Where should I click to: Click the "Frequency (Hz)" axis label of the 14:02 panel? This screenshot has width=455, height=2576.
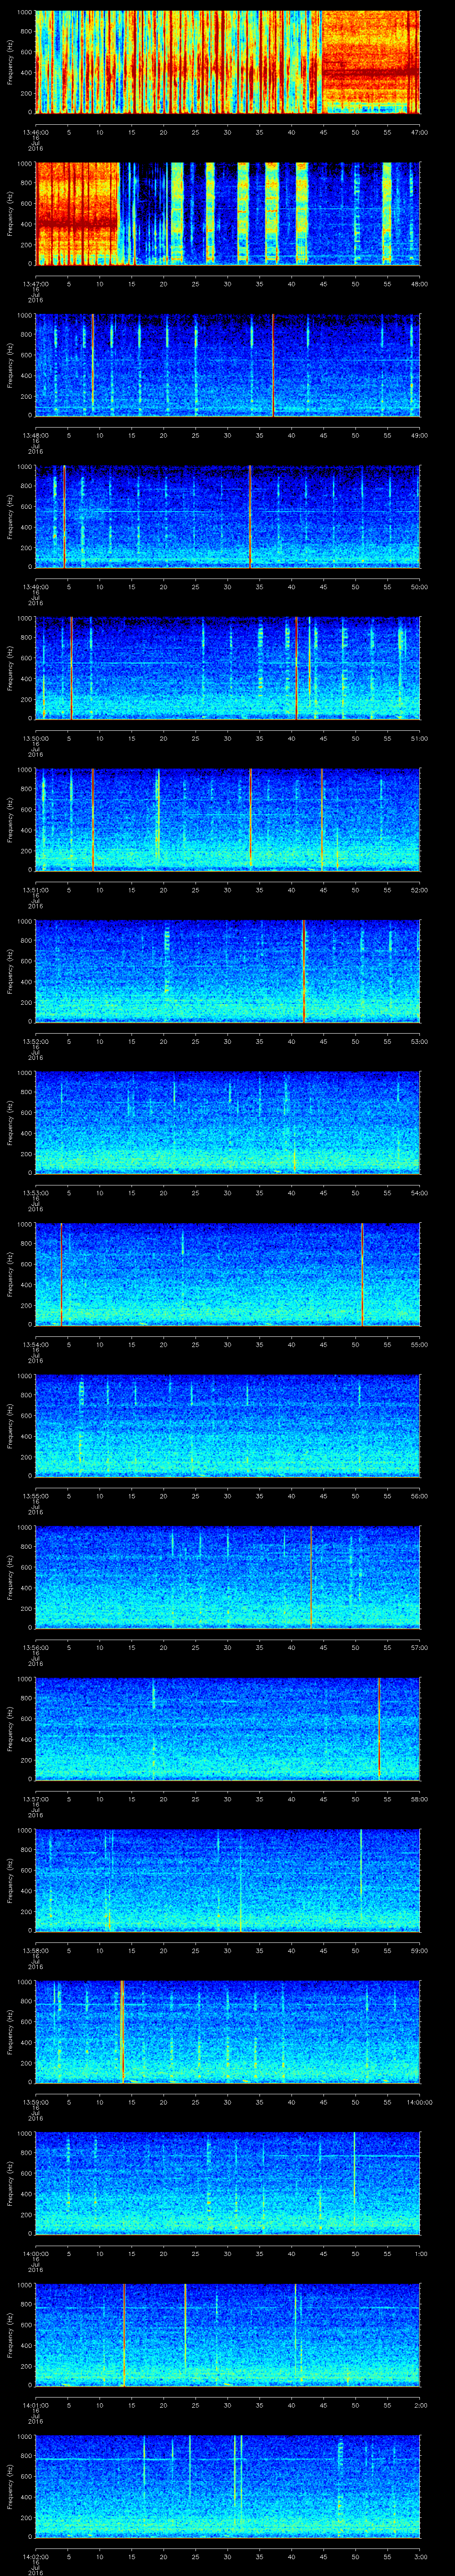(x=10, y=2486)
